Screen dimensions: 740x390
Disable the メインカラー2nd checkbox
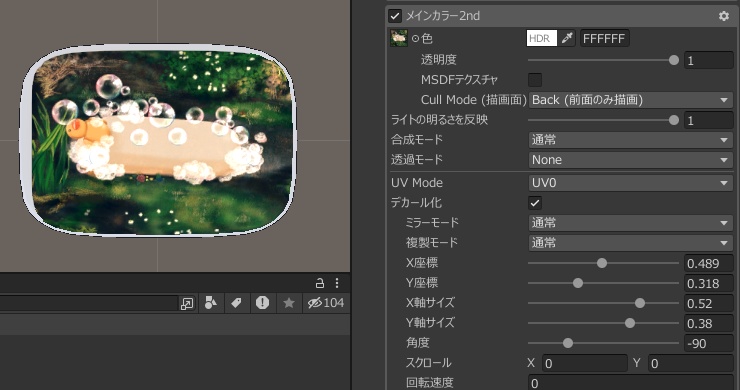[395, 16]
